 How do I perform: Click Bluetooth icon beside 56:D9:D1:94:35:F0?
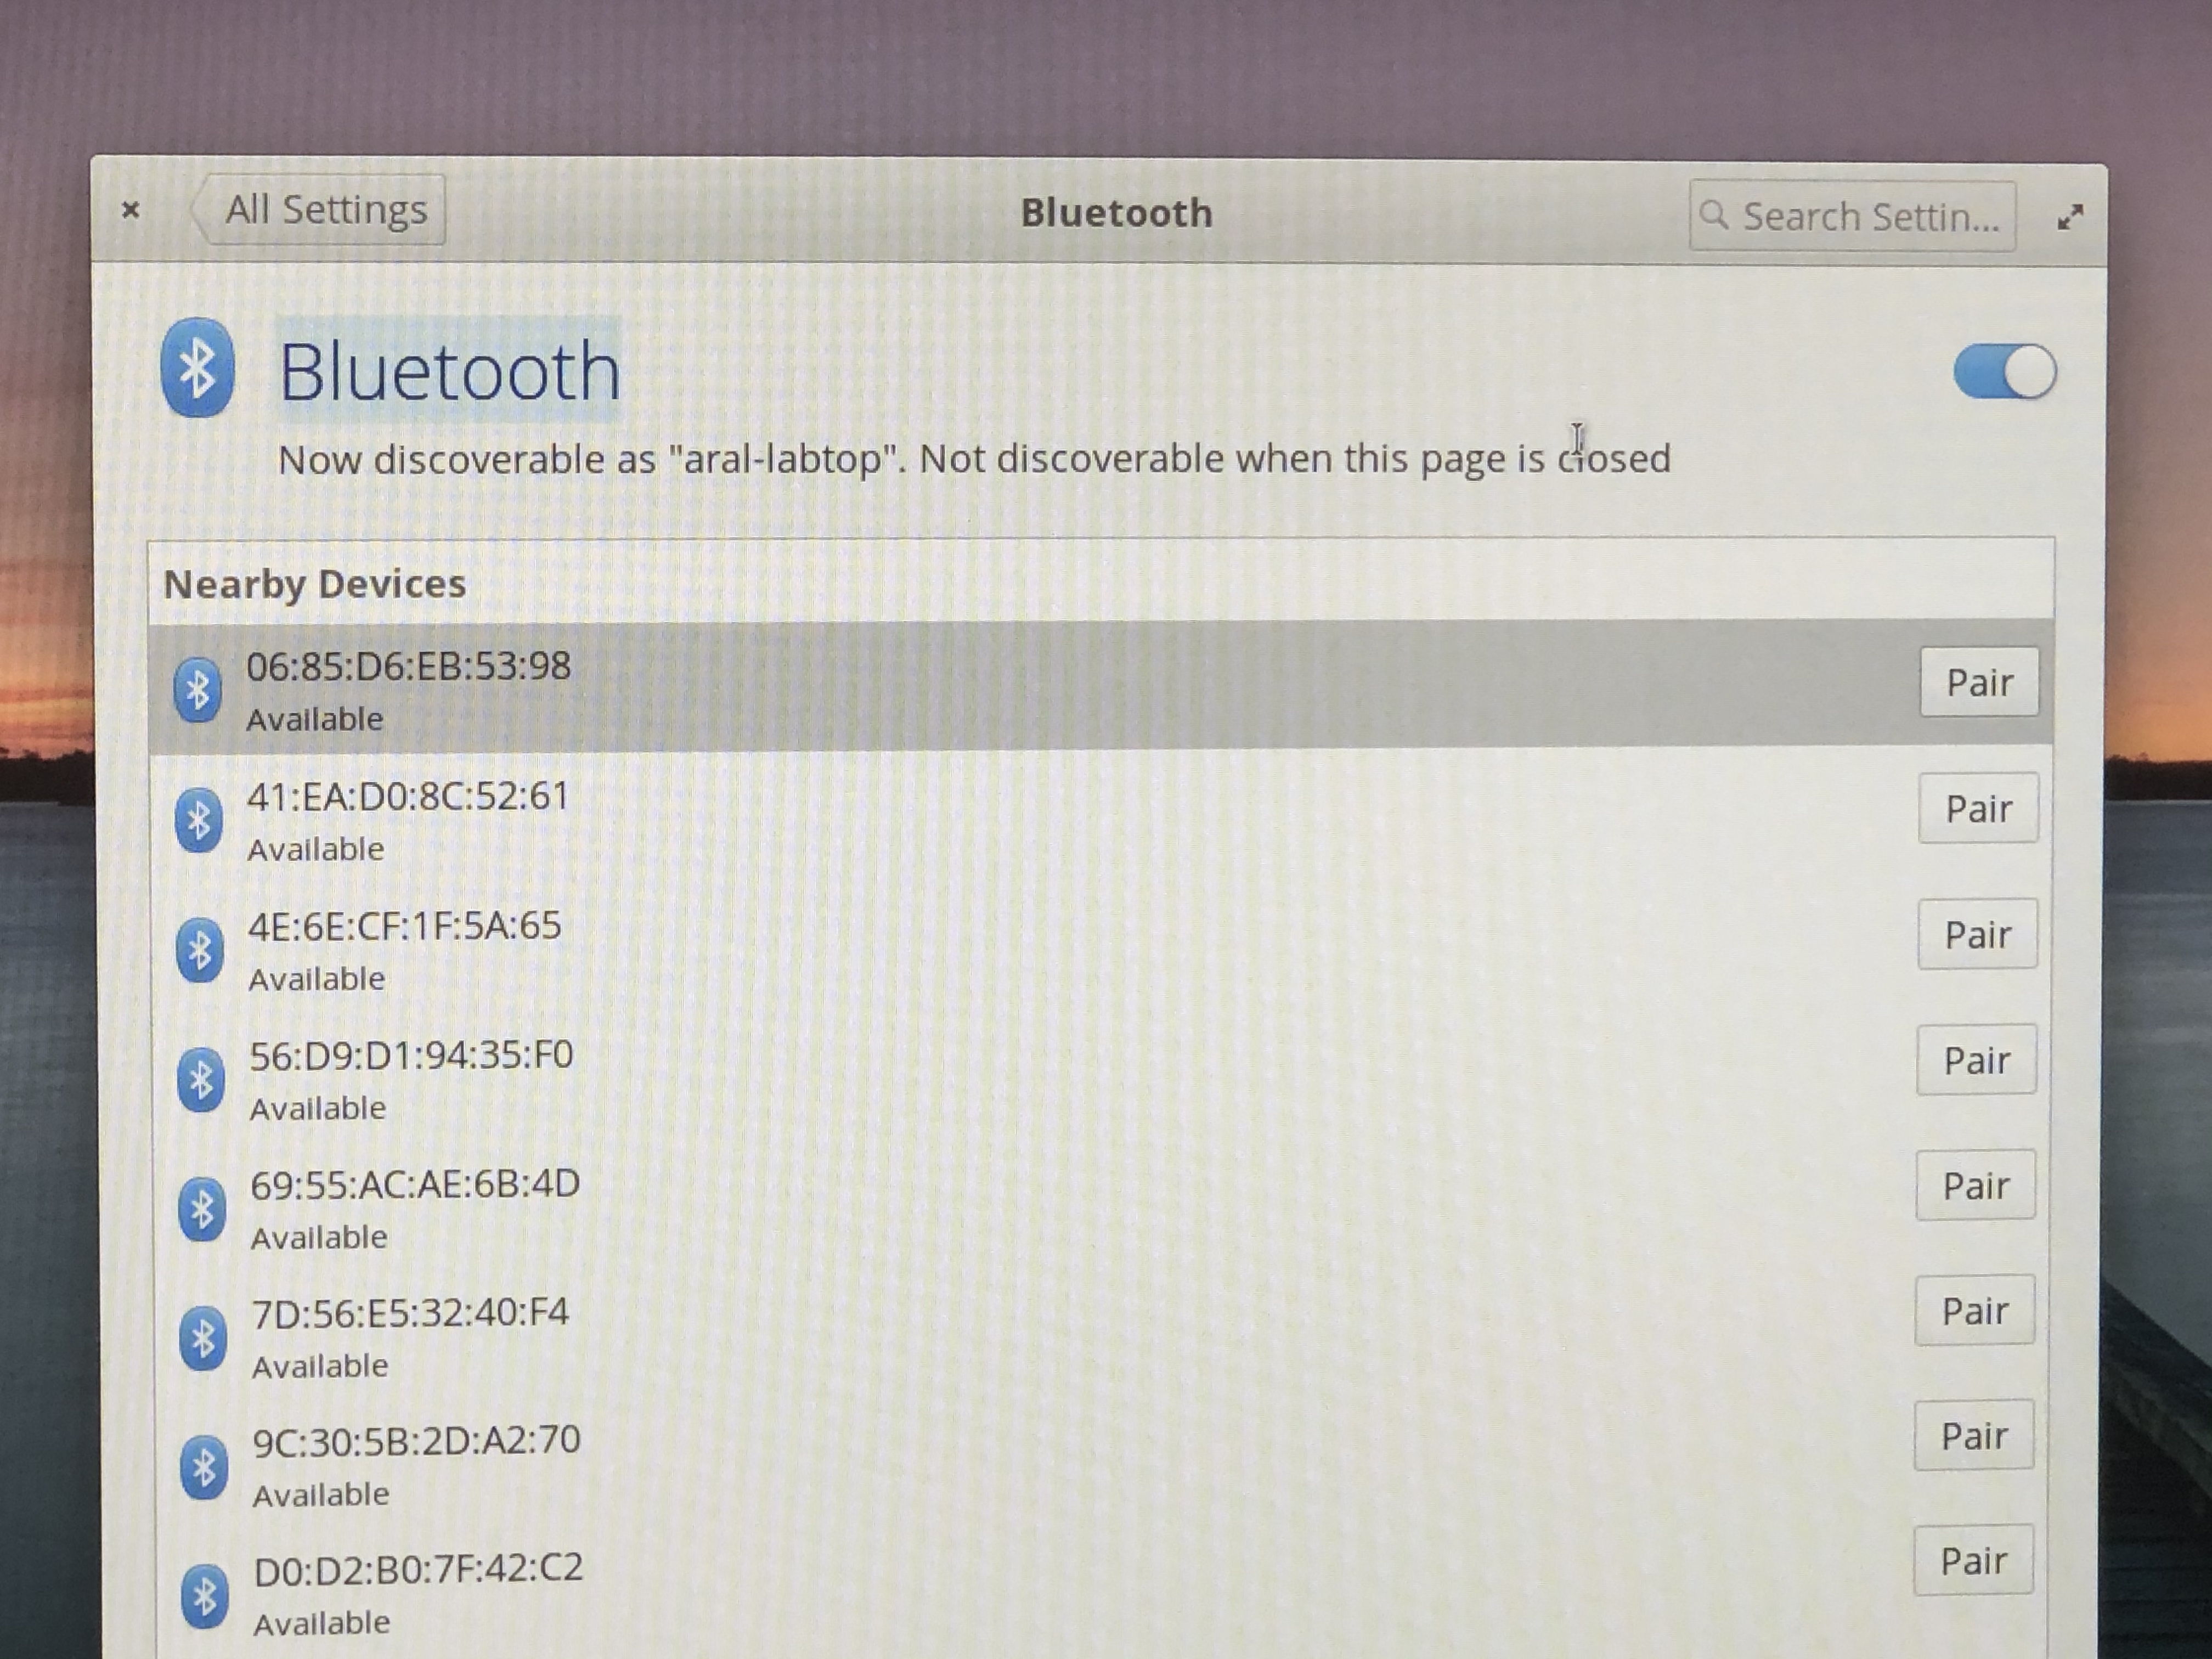[200, 1079]
